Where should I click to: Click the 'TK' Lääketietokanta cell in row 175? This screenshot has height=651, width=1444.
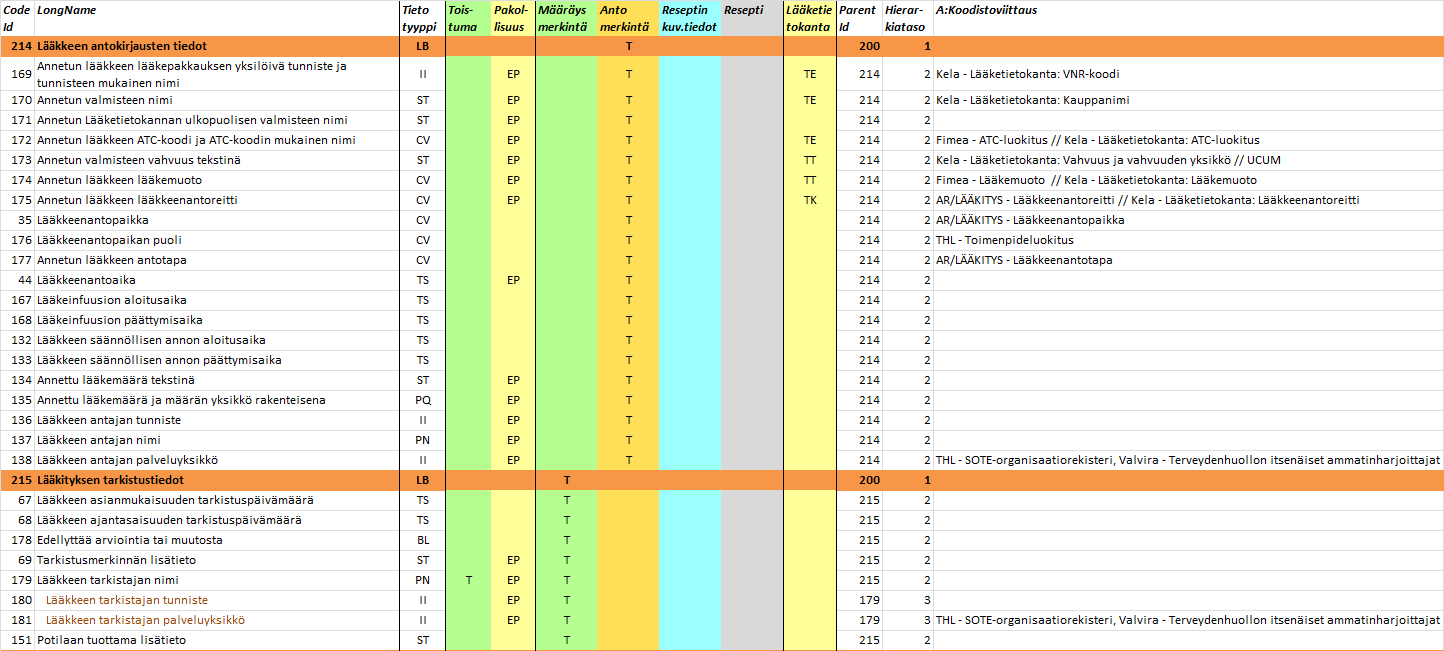809,200
